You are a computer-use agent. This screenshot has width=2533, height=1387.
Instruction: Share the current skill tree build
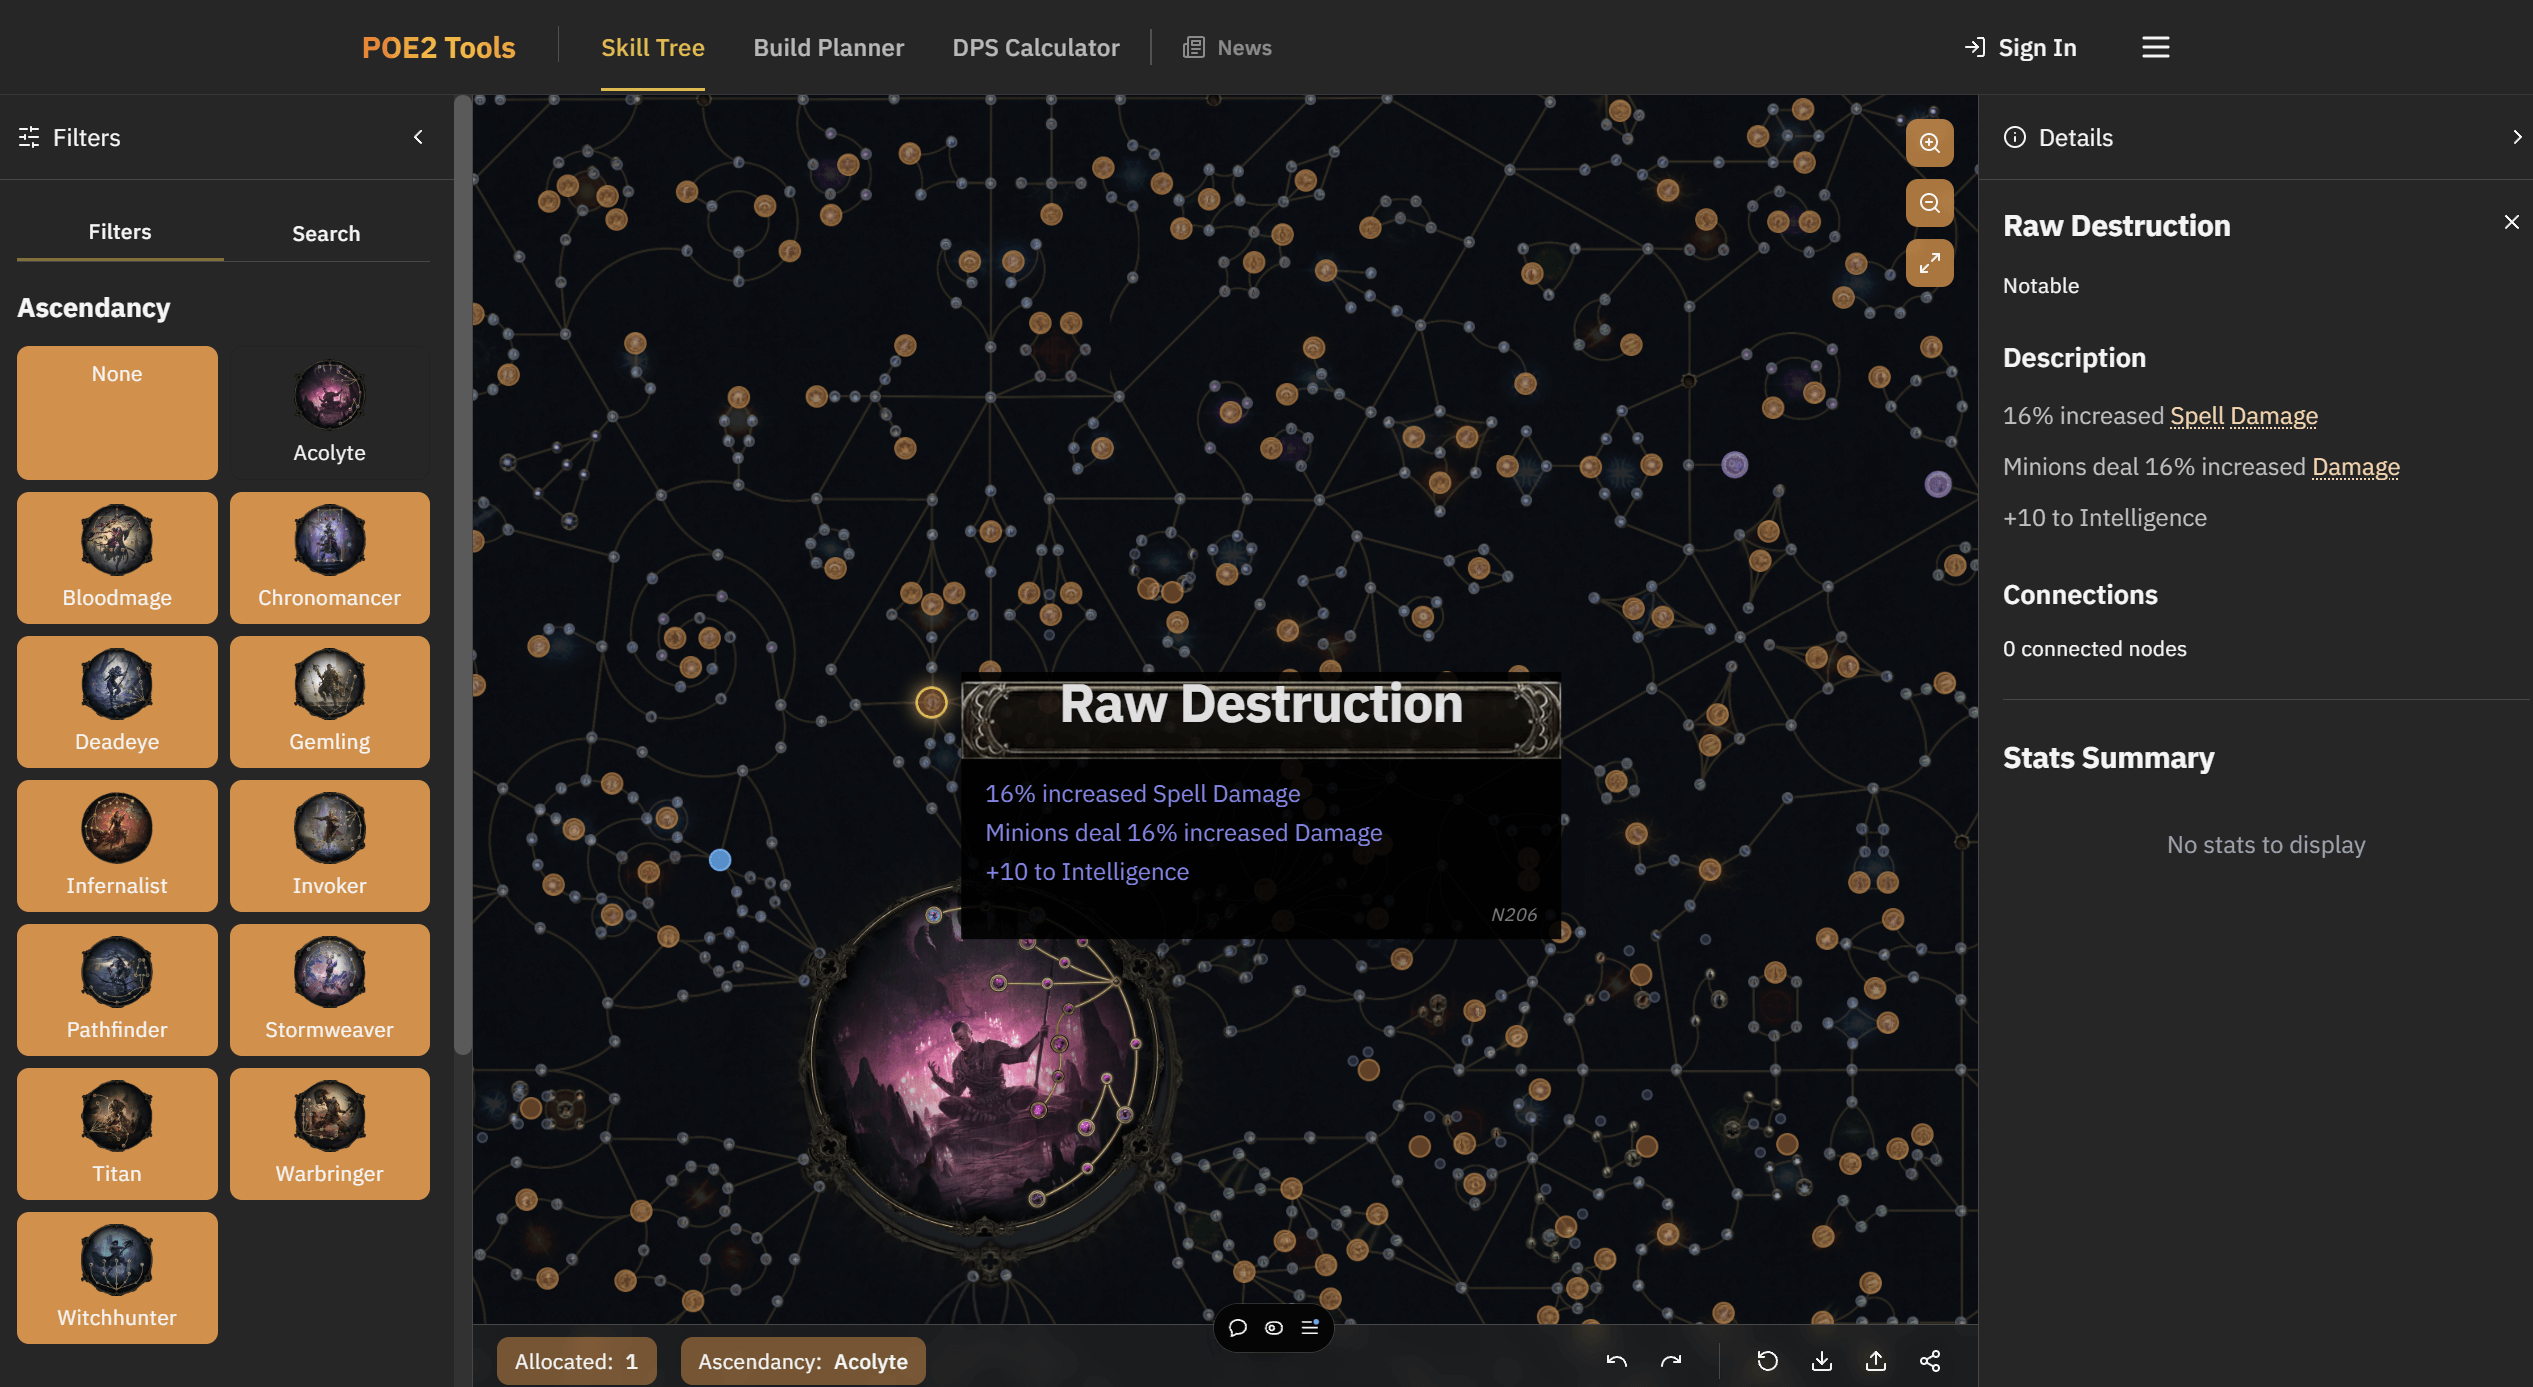1930,1361
